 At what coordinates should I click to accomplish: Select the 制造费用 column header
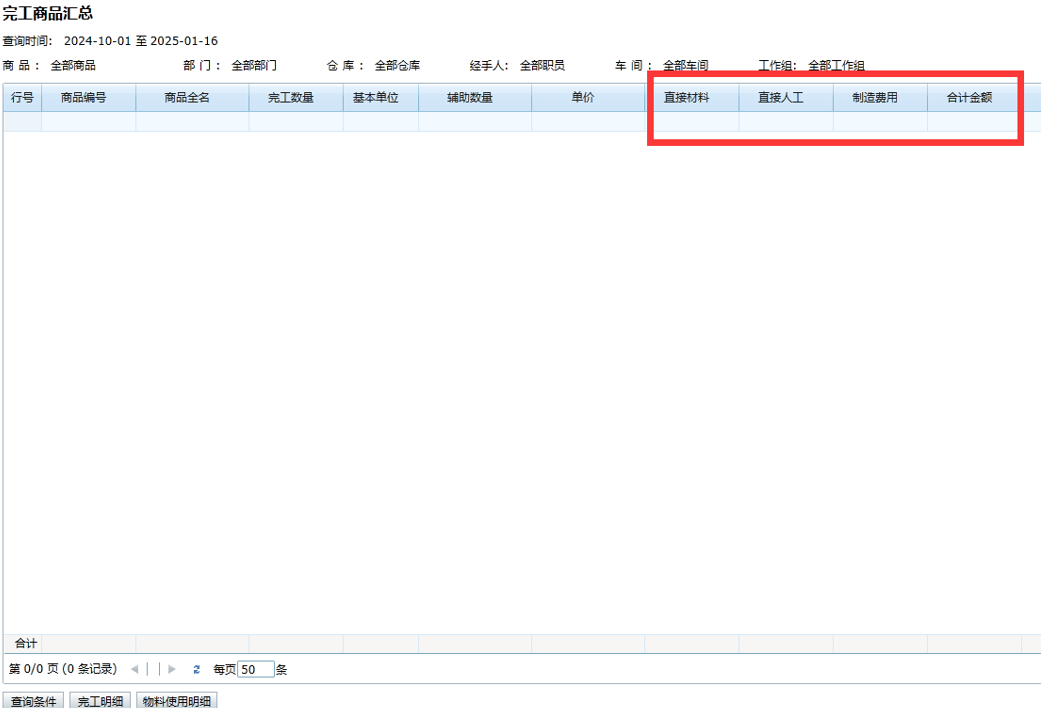coord(879,98)
